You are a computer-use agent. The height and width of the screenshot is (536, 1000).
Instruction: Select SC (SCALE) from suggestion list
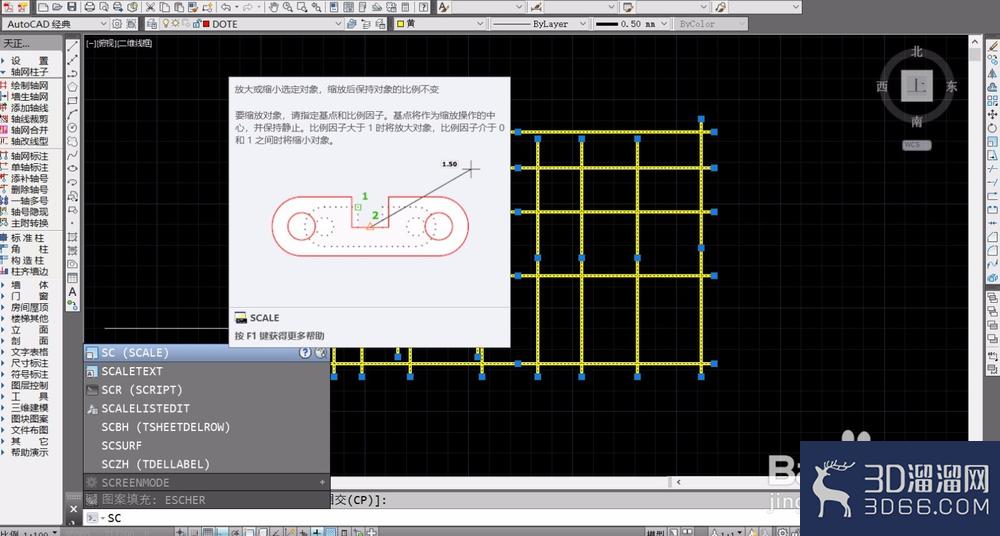click(207, 353)
